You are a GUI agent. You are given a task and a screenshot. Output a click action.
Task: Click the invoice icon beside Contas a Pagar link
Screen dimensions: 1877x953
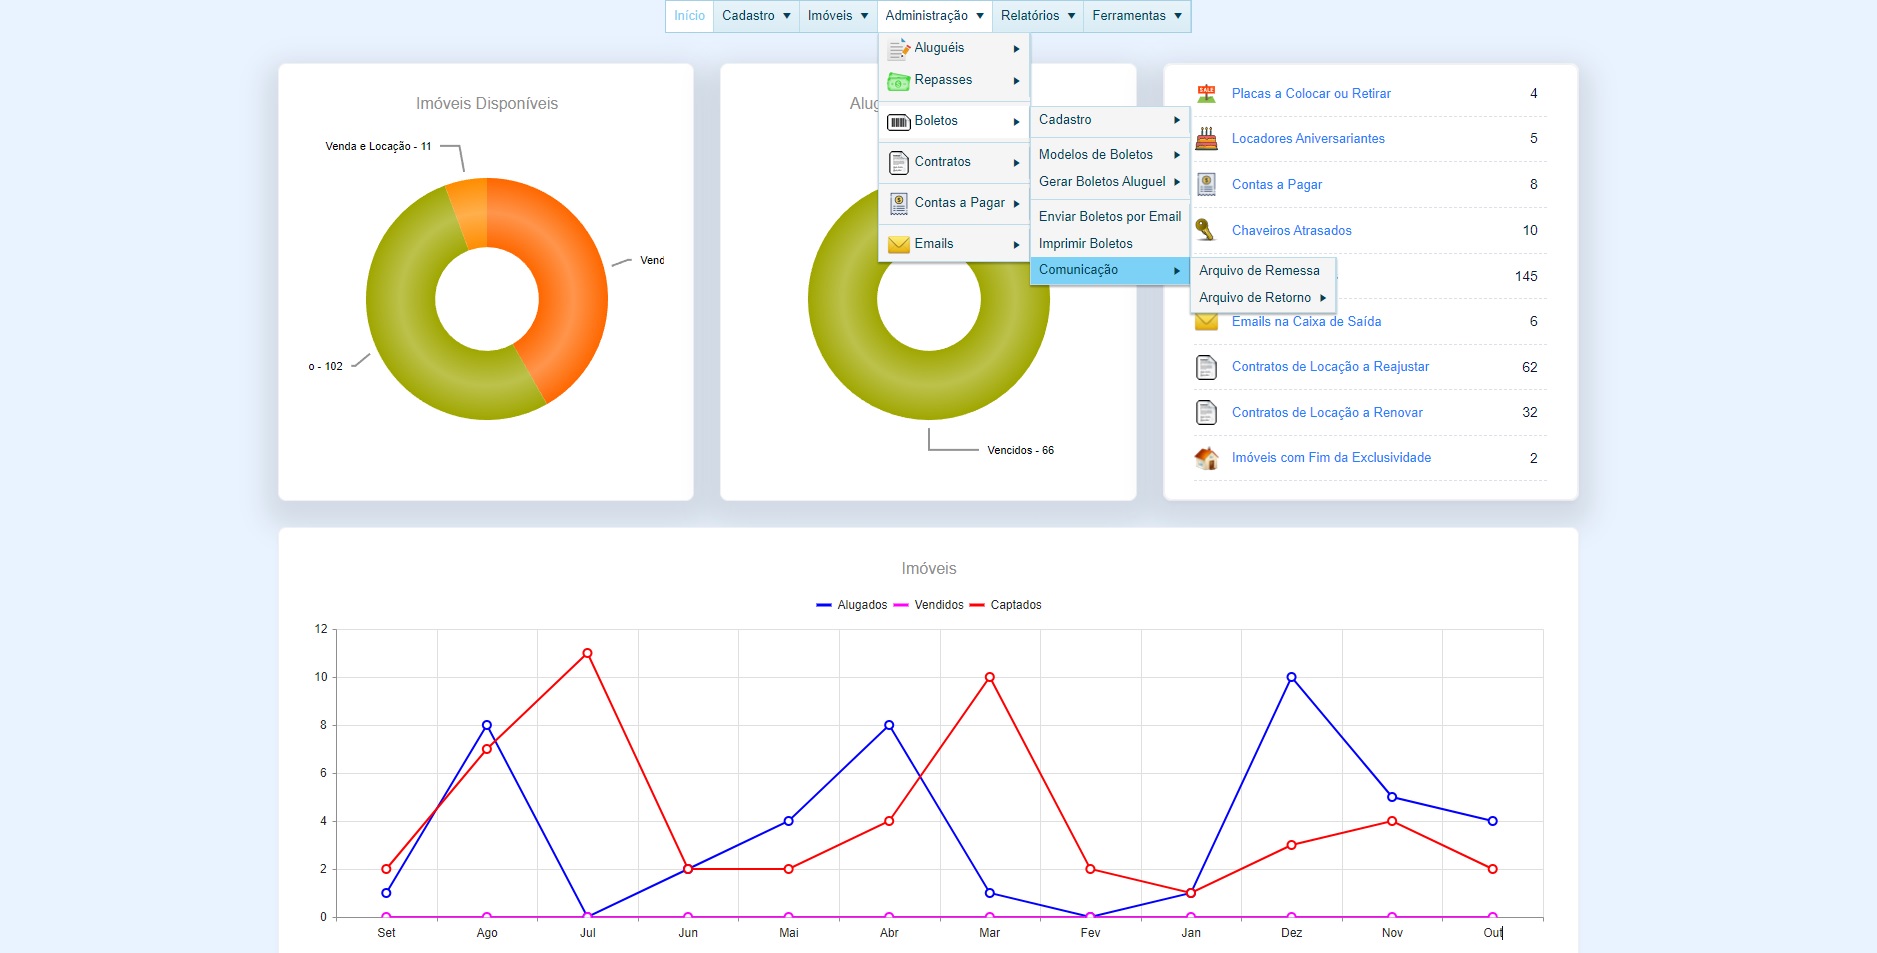[x=1207, y=185]
